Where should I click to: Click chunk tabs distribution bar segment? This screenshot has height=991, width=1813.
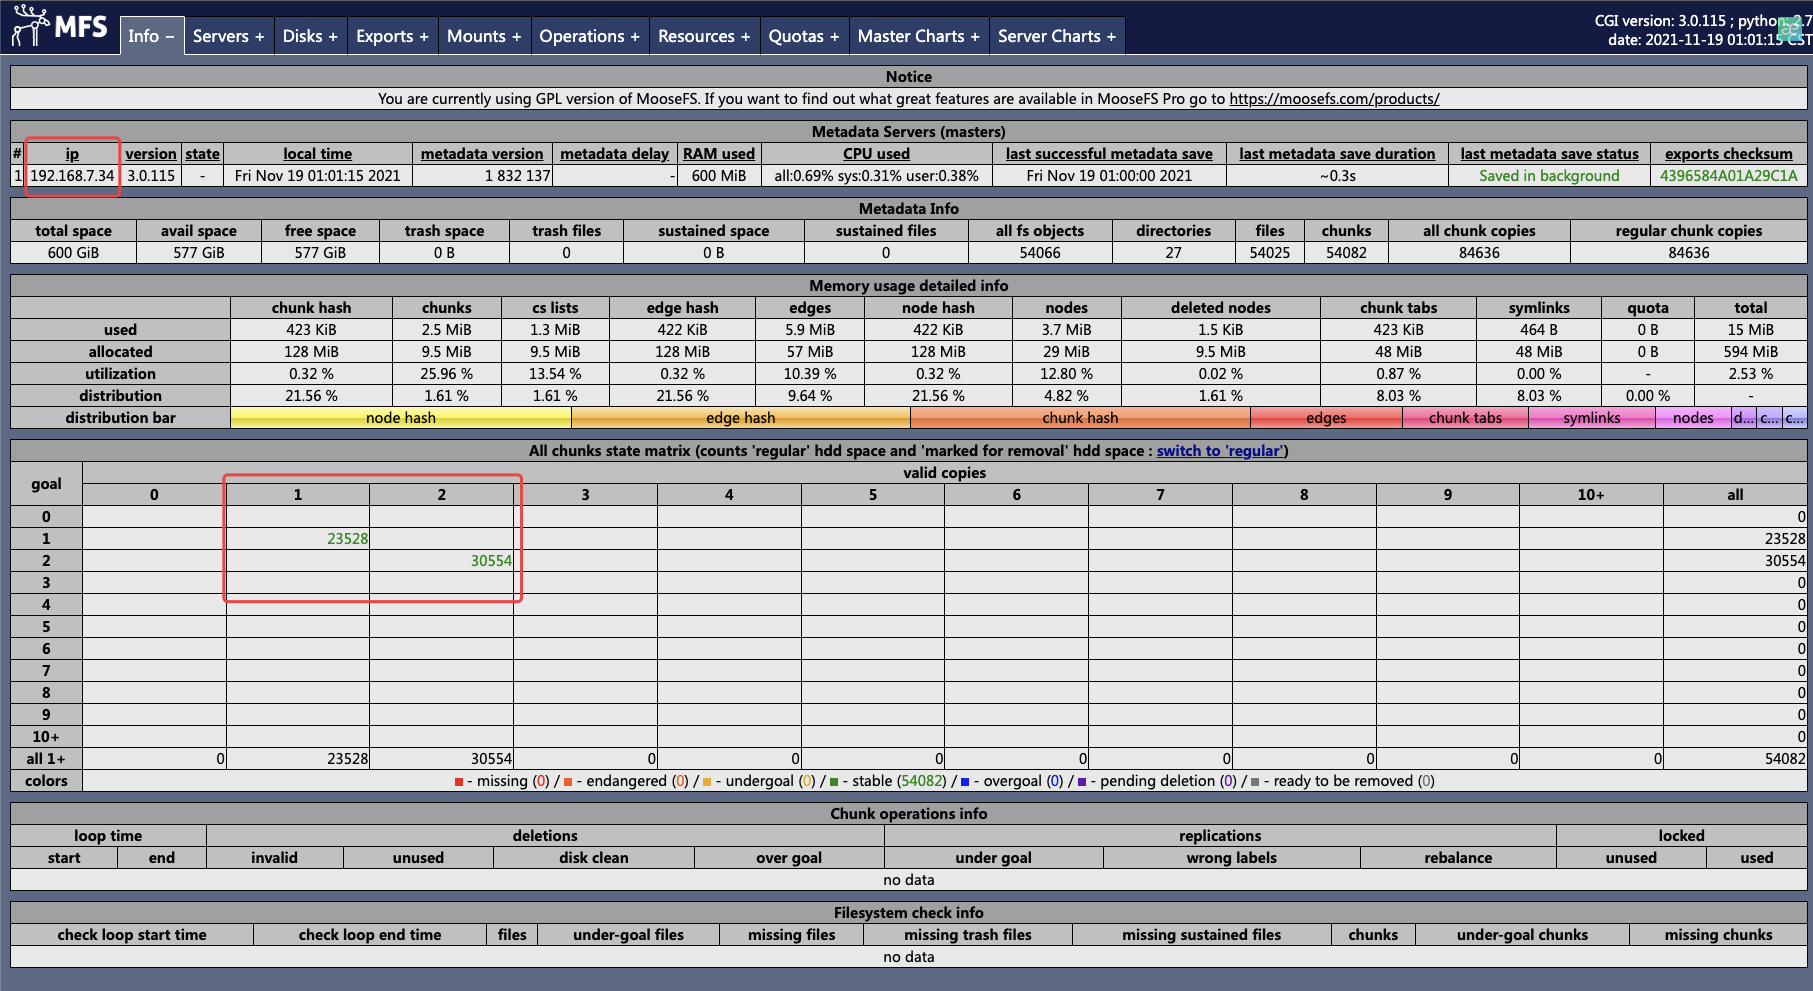[x=1466, y=418]
